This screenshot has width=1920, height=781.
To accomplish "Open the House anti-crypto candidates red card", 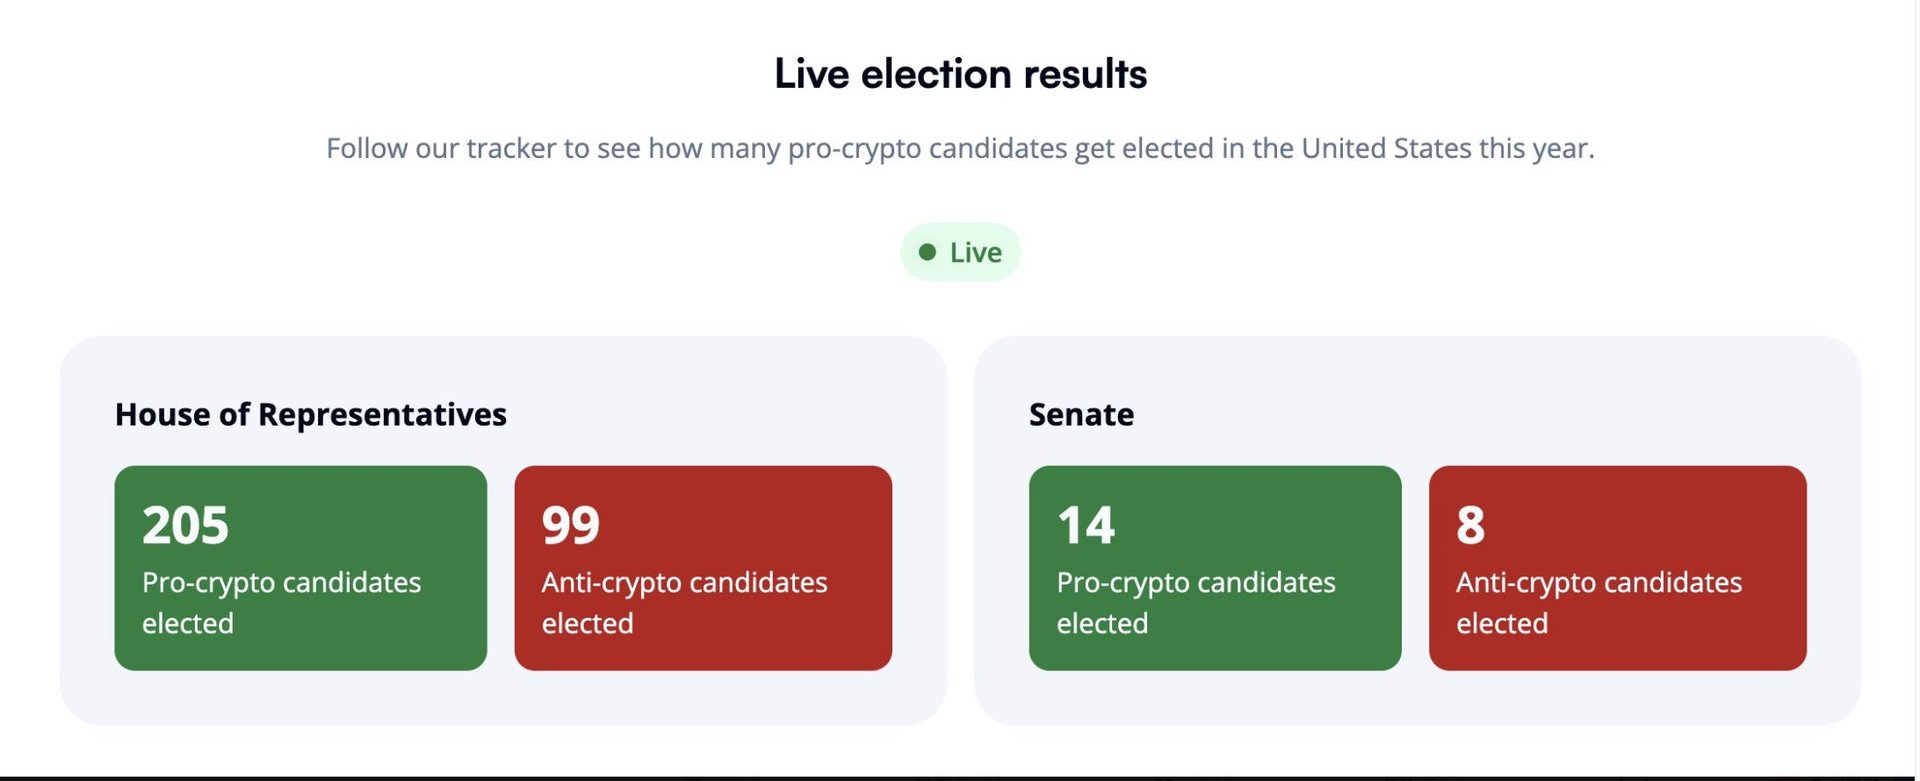I will coord(703,568).
